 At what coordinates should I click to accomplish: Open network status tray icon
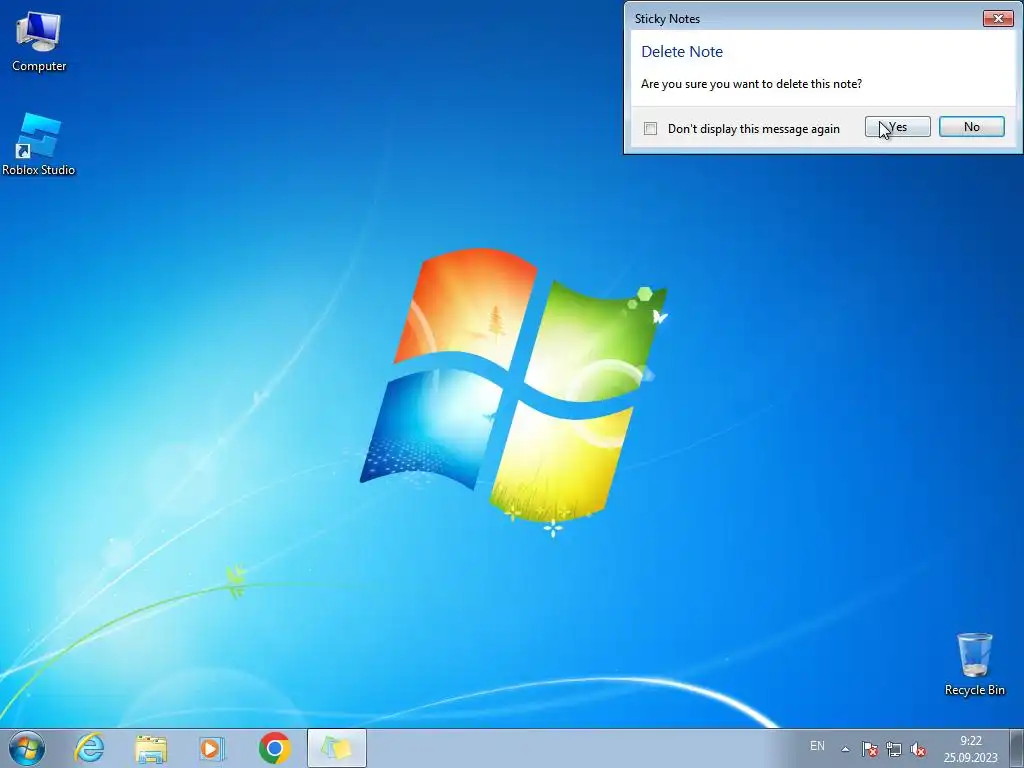893,749
